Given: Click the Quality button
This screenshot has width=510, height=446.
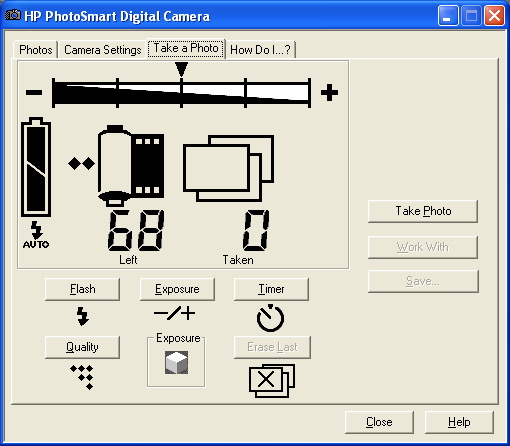Looking at the screenshot, I should pyautogui.click(x=82, y=347).
